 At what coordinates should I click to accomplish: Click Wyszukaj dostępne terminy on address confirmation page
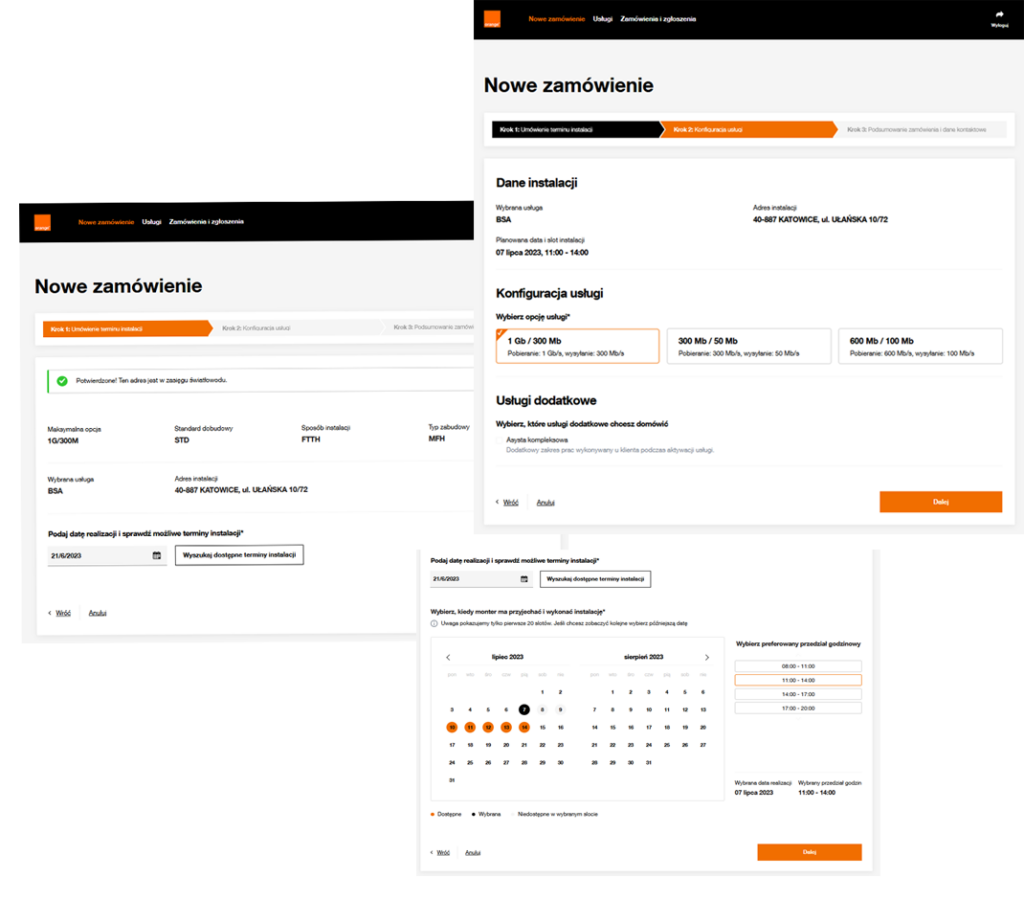(239, 555)
